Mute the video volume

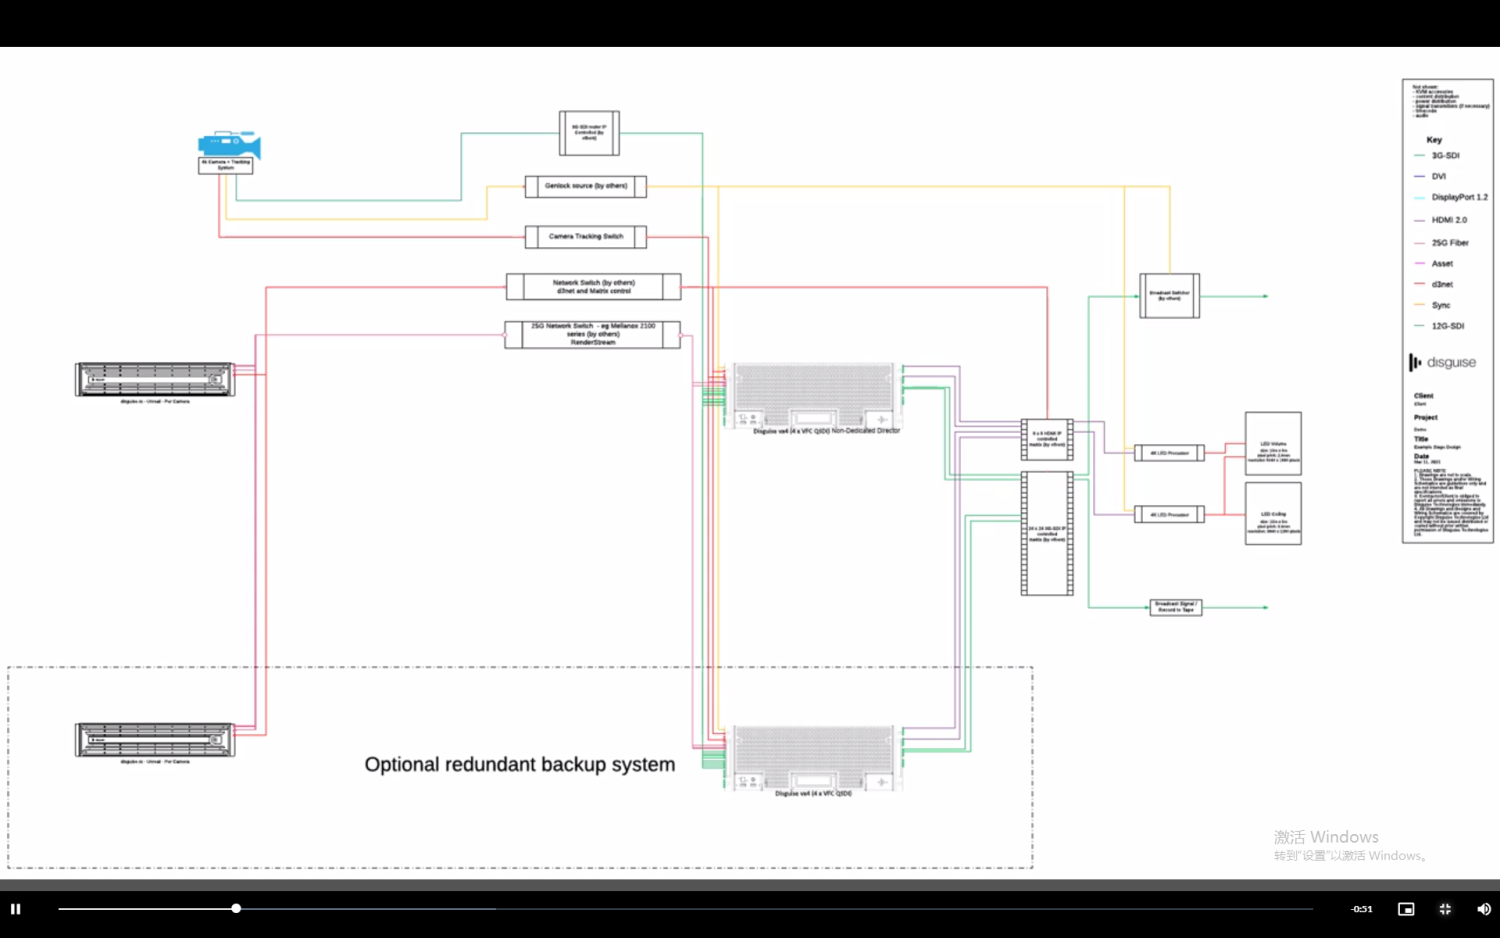click(x=1484, y=909)
